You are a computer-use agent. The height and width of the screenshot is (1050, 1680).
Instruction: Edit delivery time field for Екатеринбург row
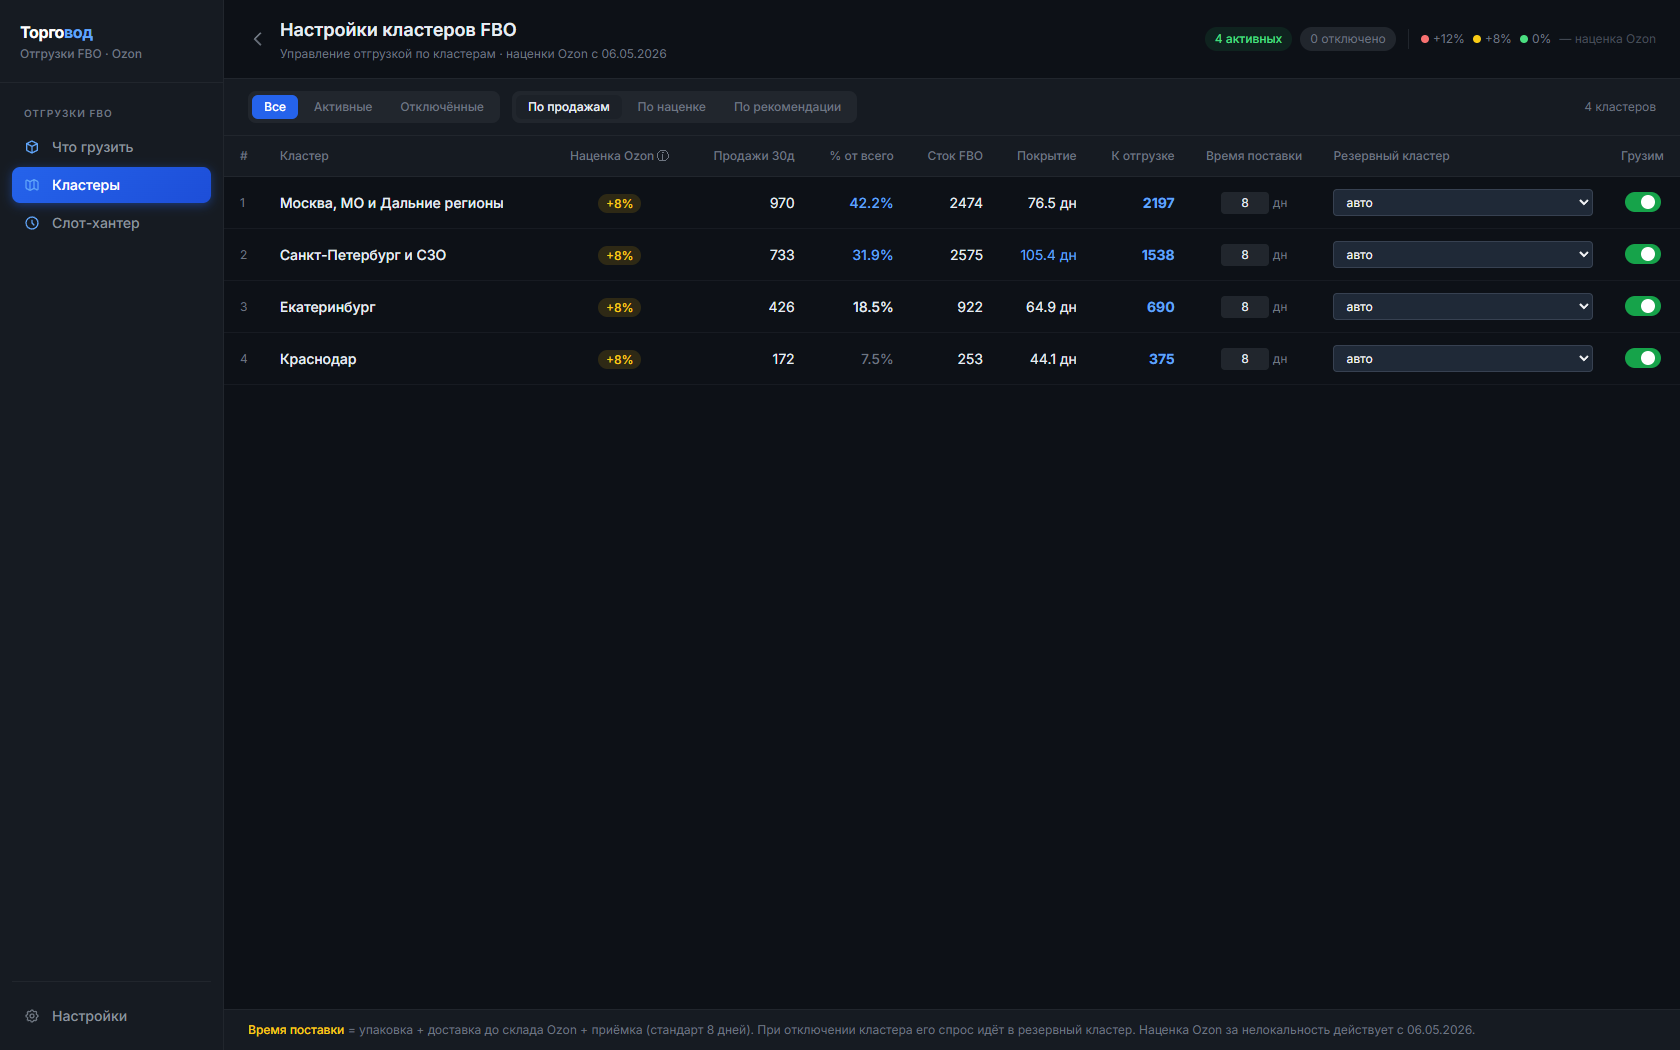(x=1245, y=307)
